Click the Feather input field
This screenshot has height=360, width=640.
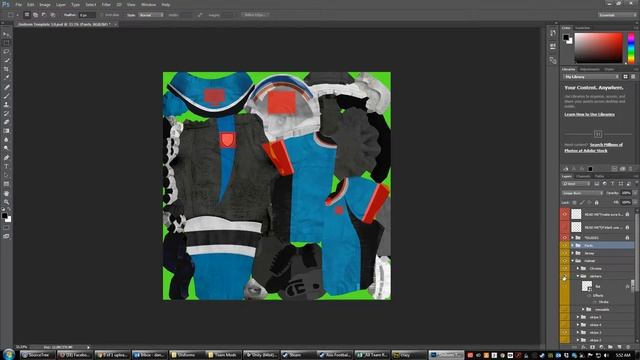(x=87, y=15)
